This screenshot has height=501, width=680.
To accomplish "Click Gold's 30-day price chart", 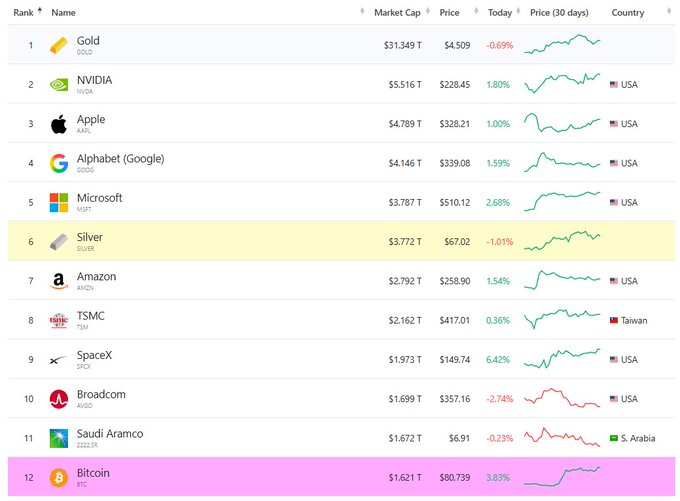I will click(x=562, y=44).
